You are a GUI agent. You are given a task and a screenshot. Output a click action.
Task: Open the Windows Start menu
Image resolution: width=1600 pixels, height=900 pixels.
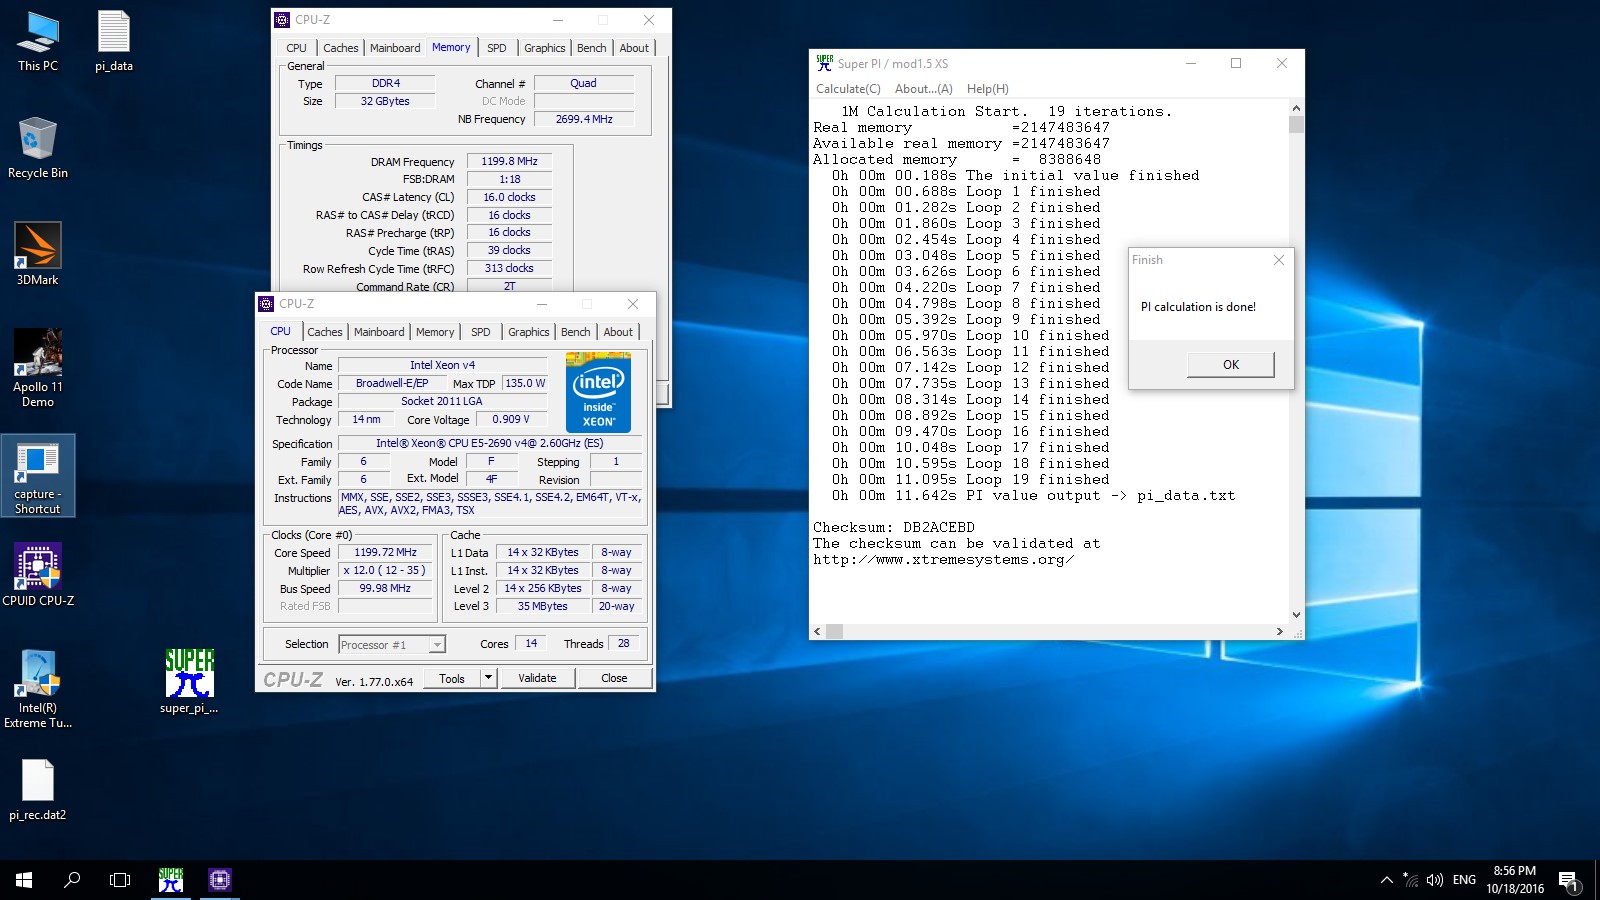pyautogui.click(x=24, y=880)
